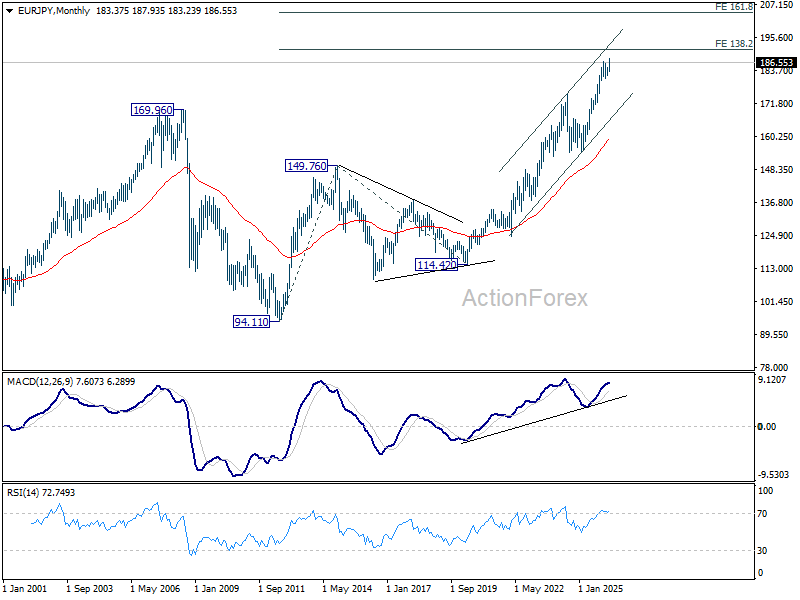Select the 1 Jan 2009 date marker
The image size is (800, 600).
[216, 589]
